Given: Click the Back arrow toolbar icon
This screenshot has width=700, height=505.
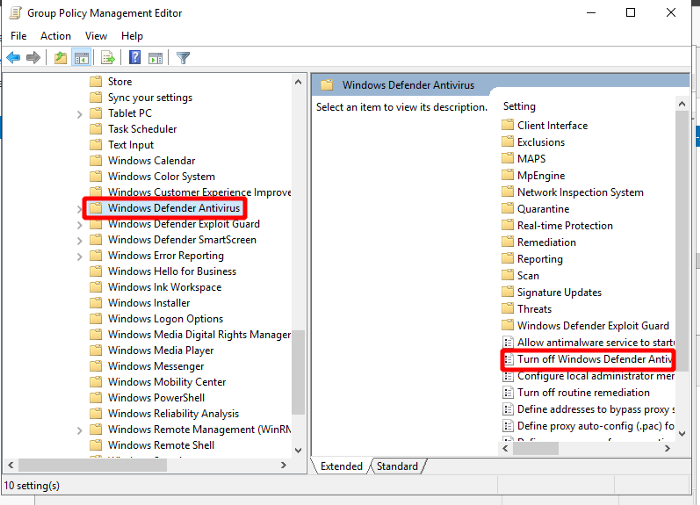Looking at the screenshot, I should coord(13,58).
